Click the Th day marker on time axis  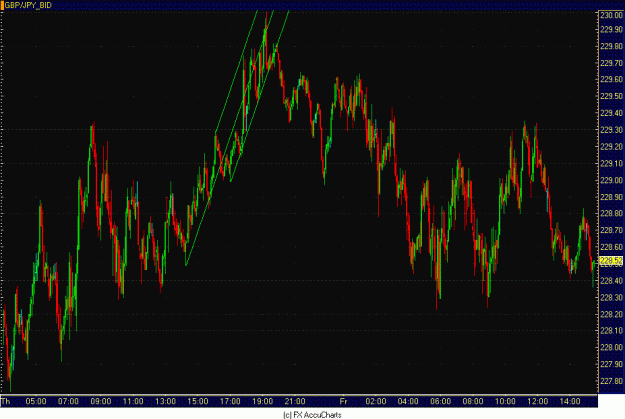click(6, 401)
